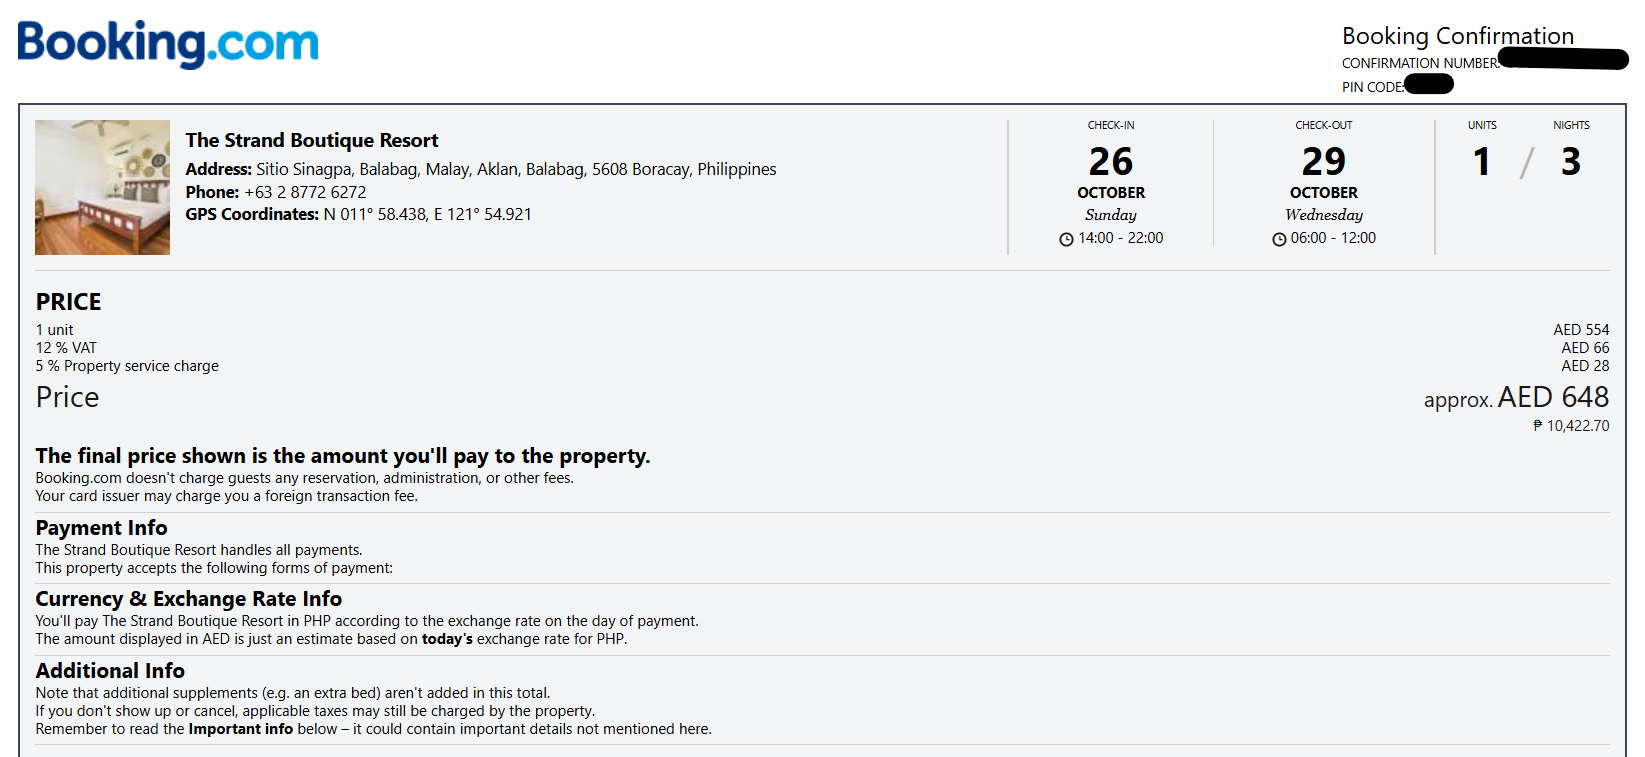Click the foreign transaction fee sentence
Image resolution: width=1645 pixels, height=757 pixels.
pos(227,496)
